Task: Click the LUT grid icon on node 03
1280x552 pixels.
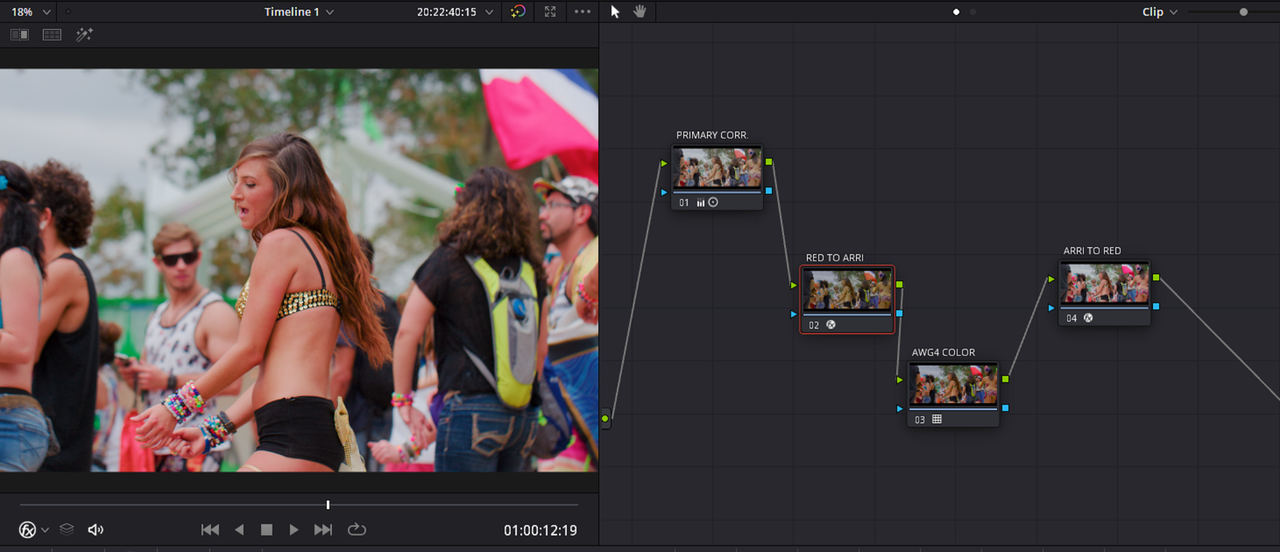Action: (x=937, y=419)
